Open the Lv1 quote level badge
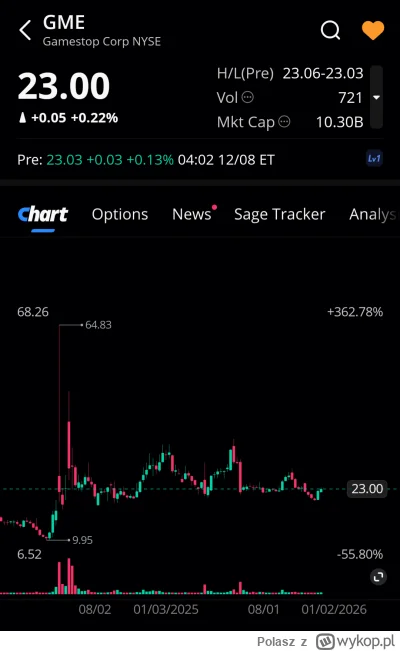The height and width of the screenshot is (651, 400). [374, 159]
